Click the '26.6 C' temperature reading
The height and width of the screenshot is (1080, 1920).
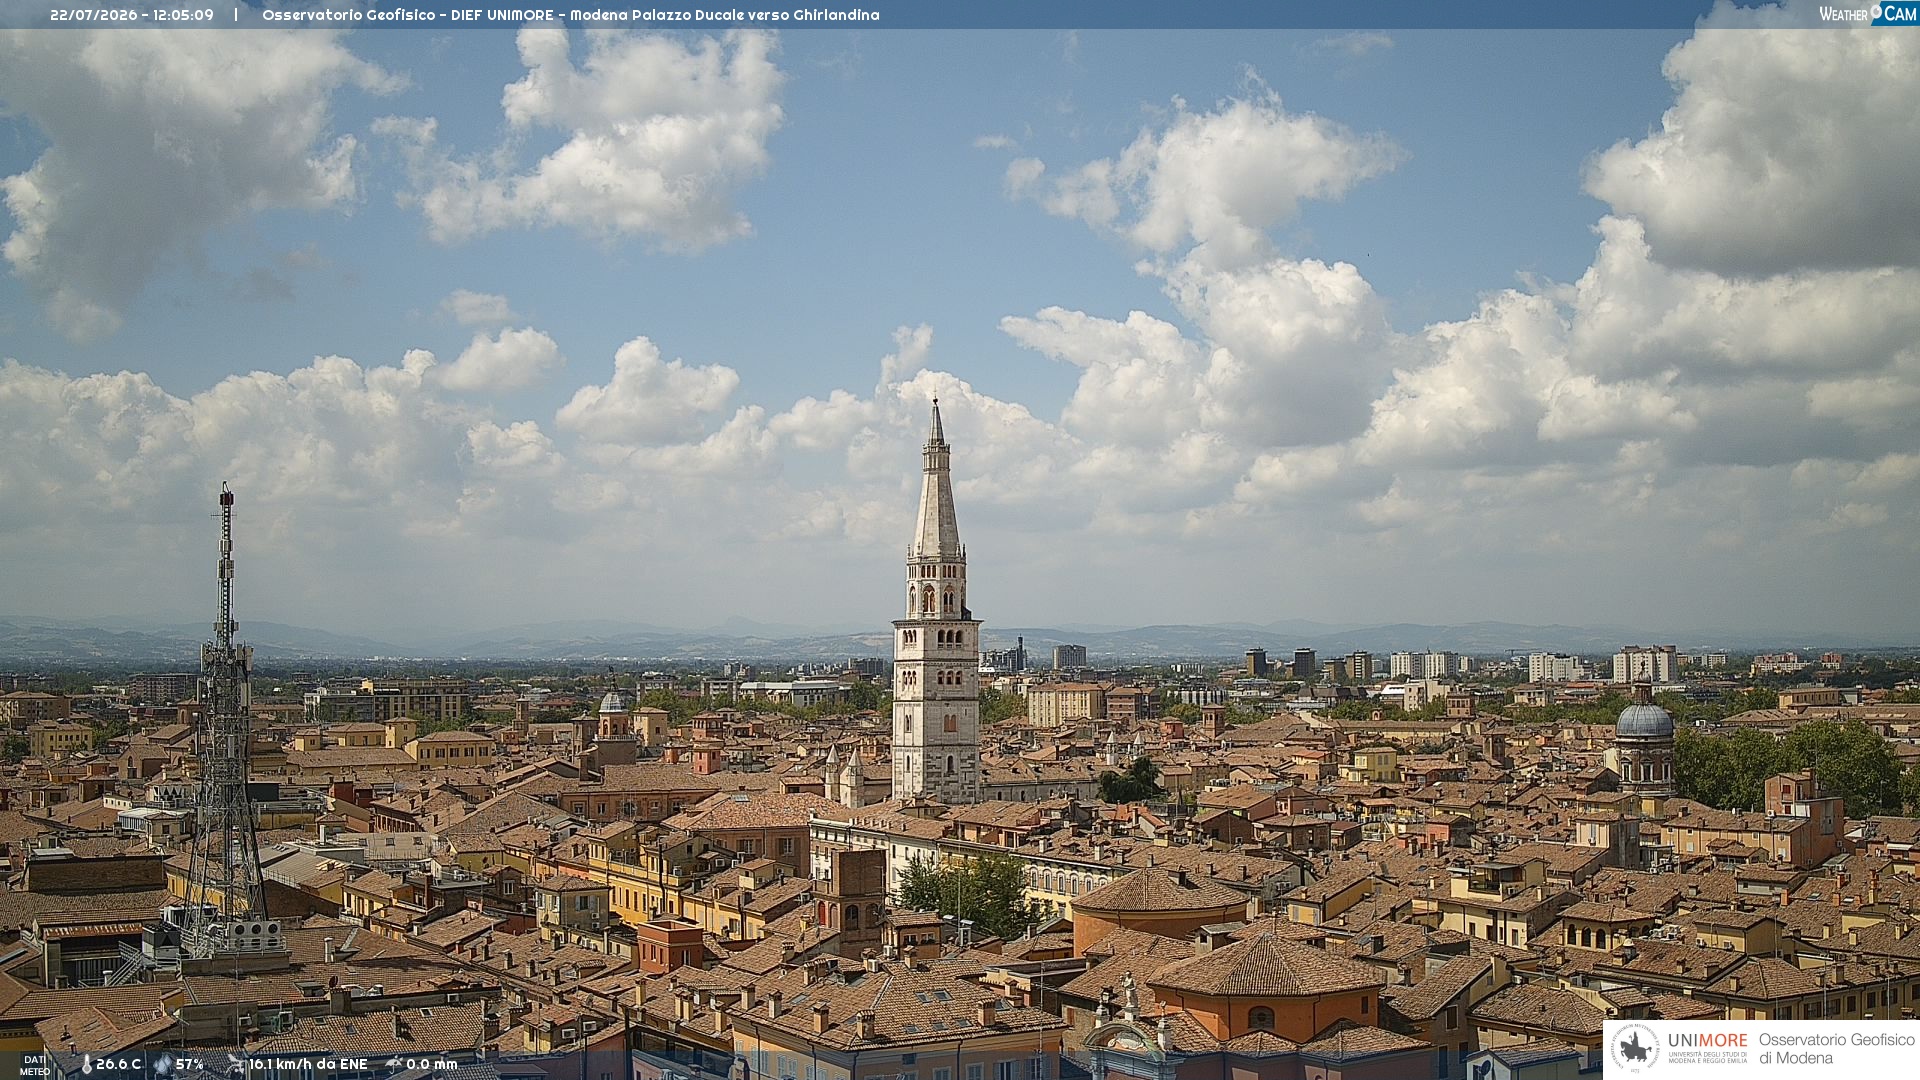coord(119,1065)
